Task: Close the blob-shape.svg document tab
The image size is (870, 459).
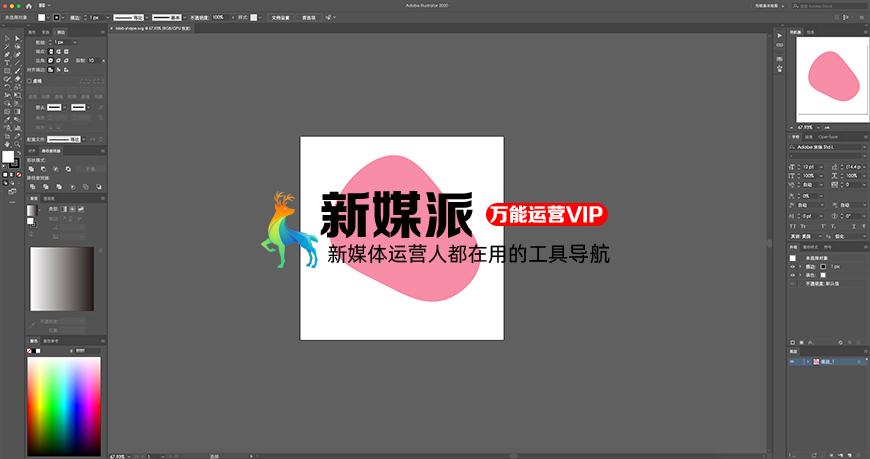Action: click(x=112, y=28)
